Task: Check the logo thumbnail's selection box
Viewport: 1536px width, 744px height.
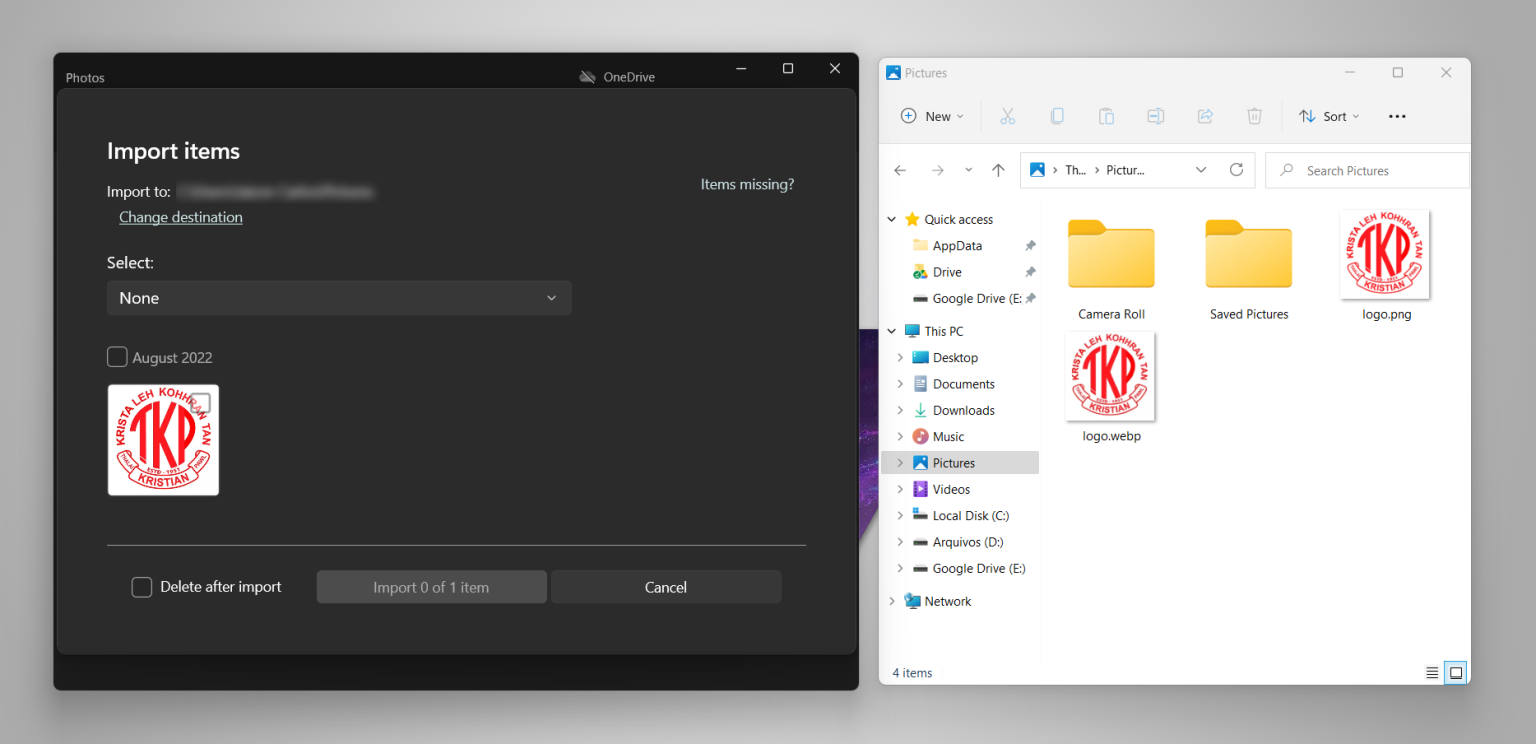Action: click(201, 403)
